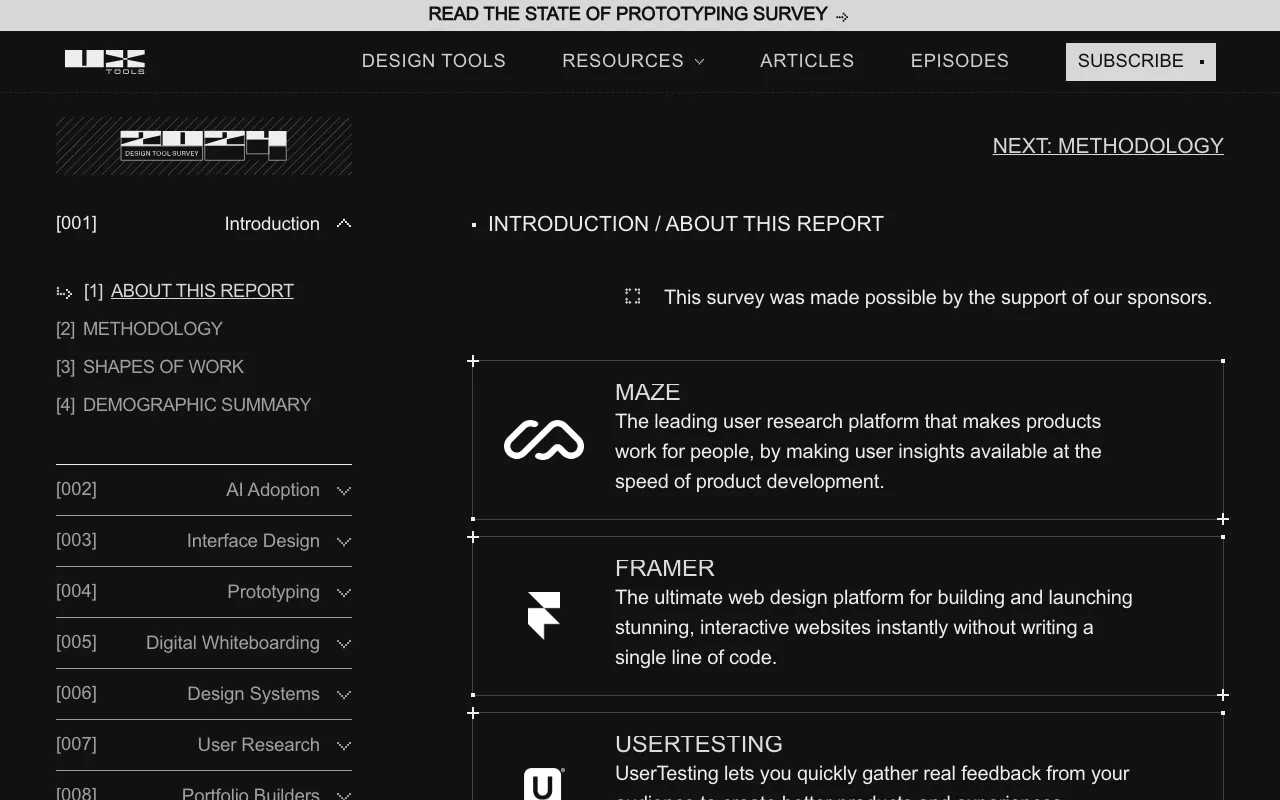Select the Portfolio Builders section label

pyautogui.click(x=251, y=793)
